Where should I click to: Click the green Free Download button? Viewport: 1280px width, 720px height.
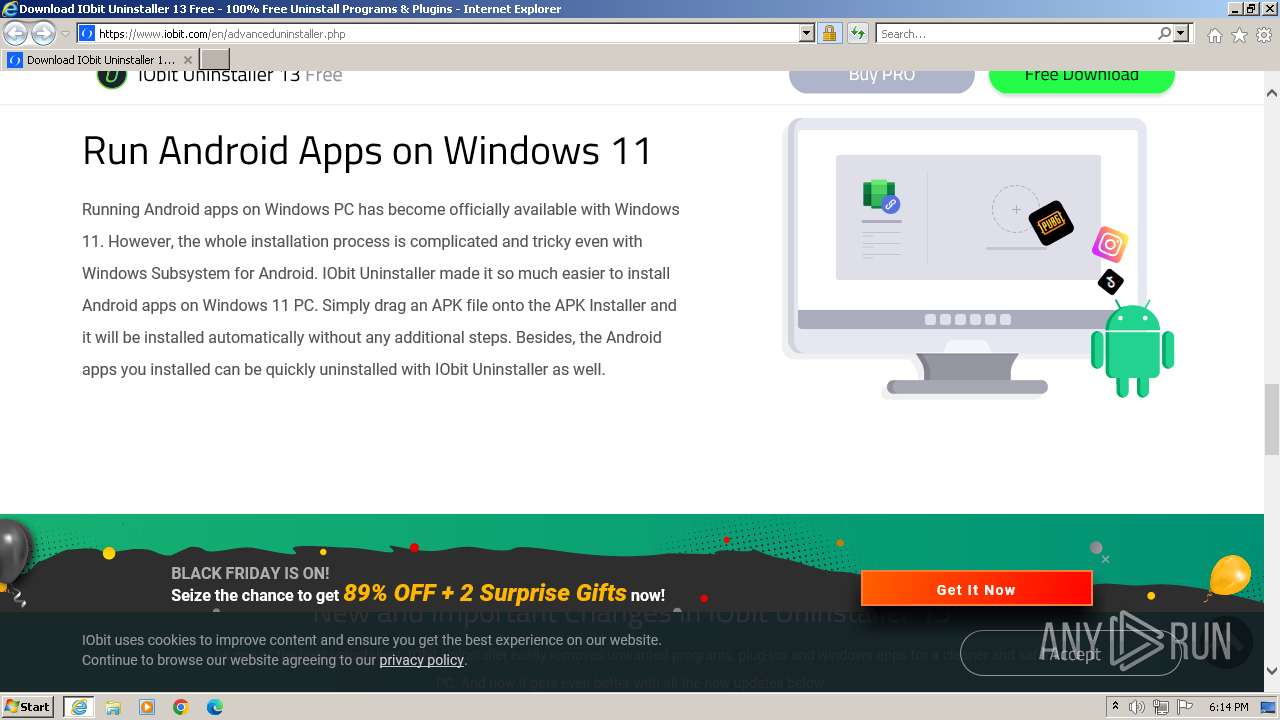pyautogui.click(x=1082, y=79)
